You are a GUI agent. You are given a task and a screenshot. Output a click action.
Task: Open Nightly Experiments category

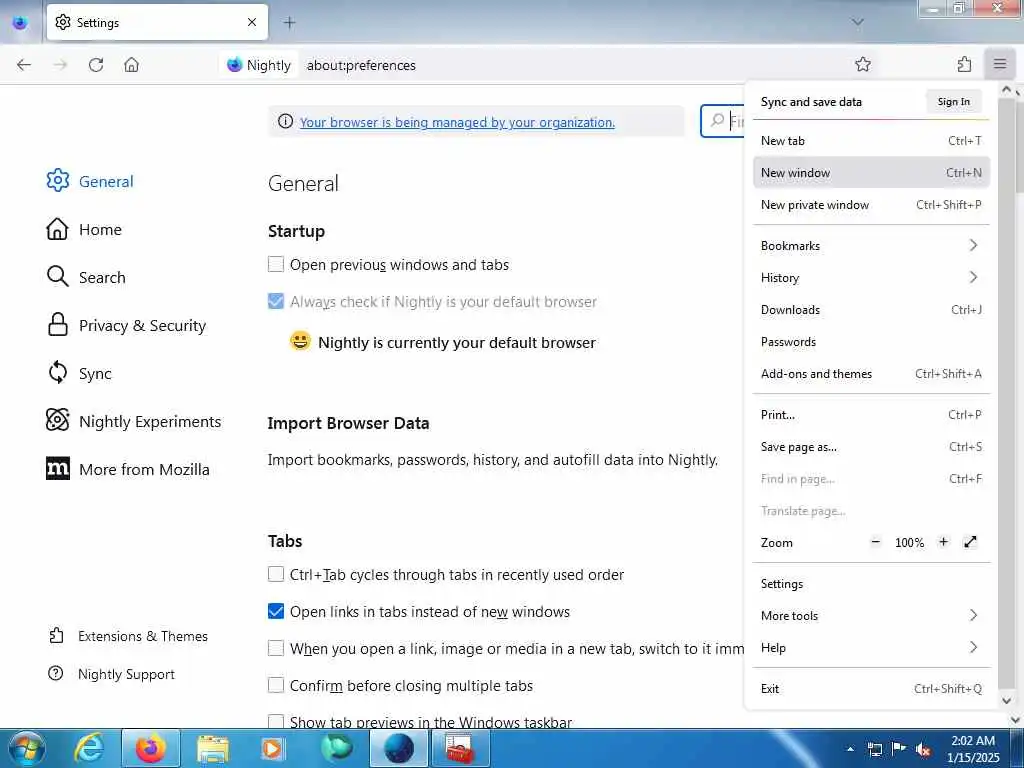pyautogui.click(x=134, y=421)
